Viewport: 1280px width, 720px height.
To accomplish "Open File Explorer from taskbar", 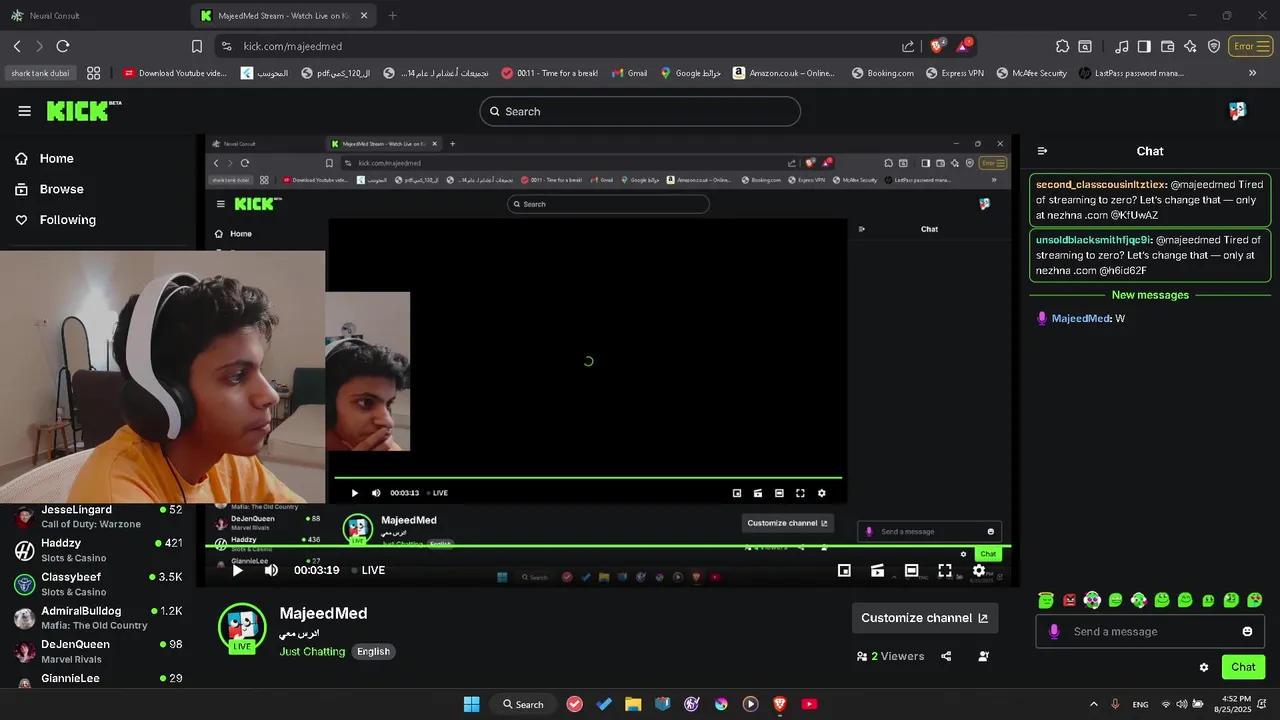I will (x=633, y=704).
